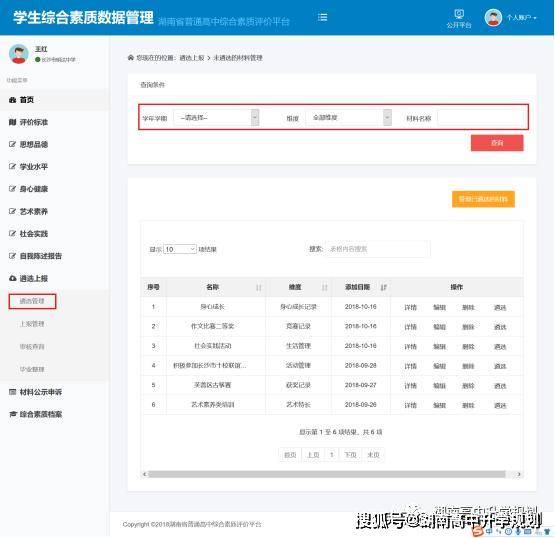This screenshot has width=555, height=538.
Task: Open the 公开平台 icon in top bar
Action: tap(459, 18)
